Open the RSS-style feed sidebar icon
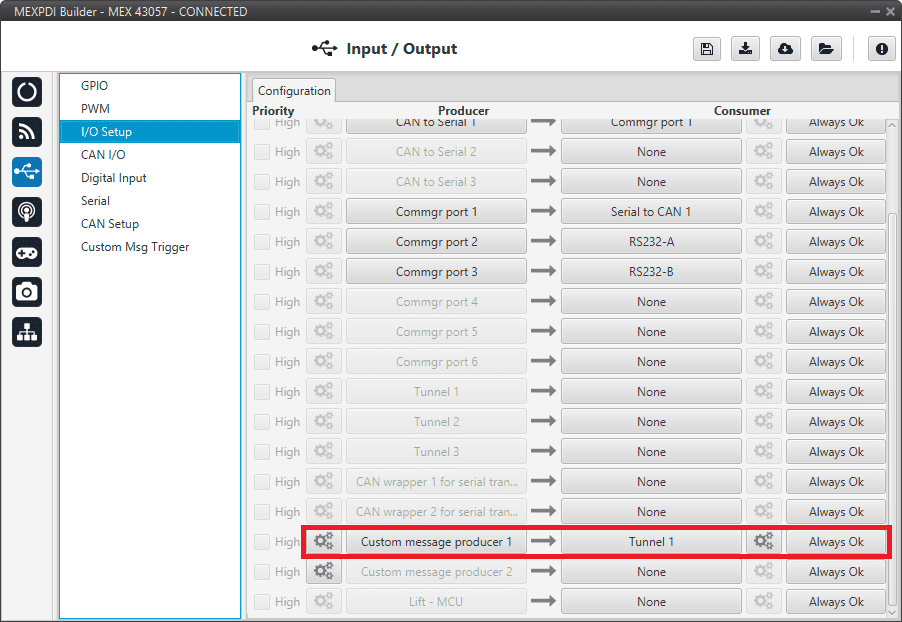Image resolution: width=902 pixels, height=622 pixels. coord(26,132)
